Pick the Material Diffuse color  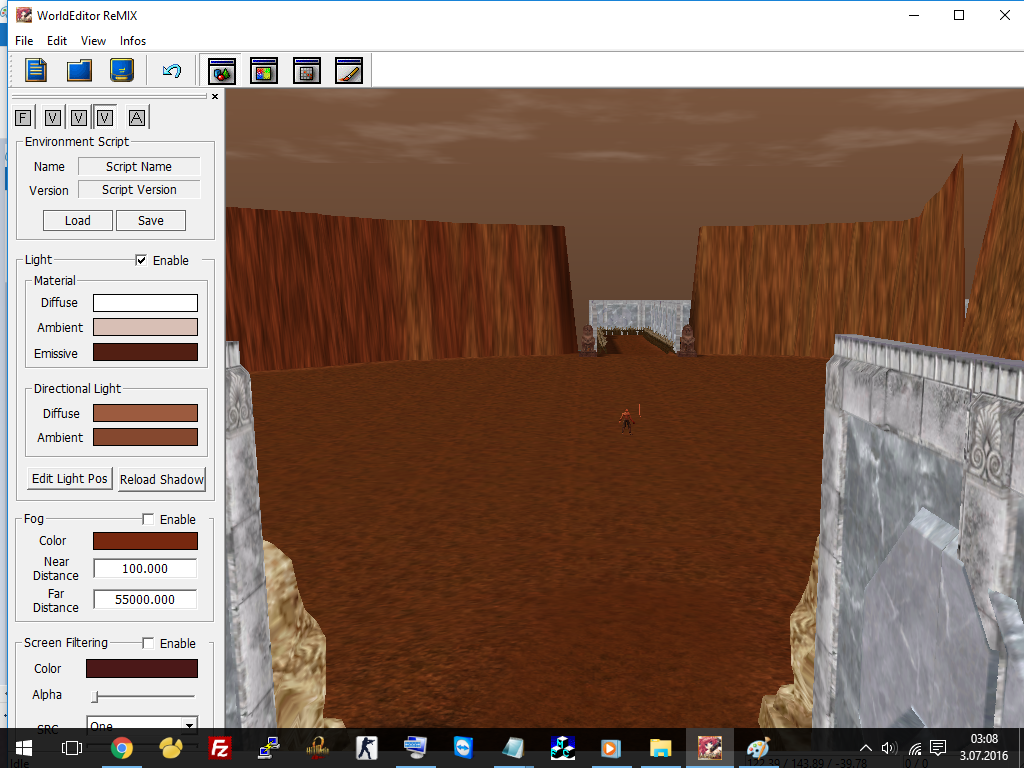[x=145, y=303]
